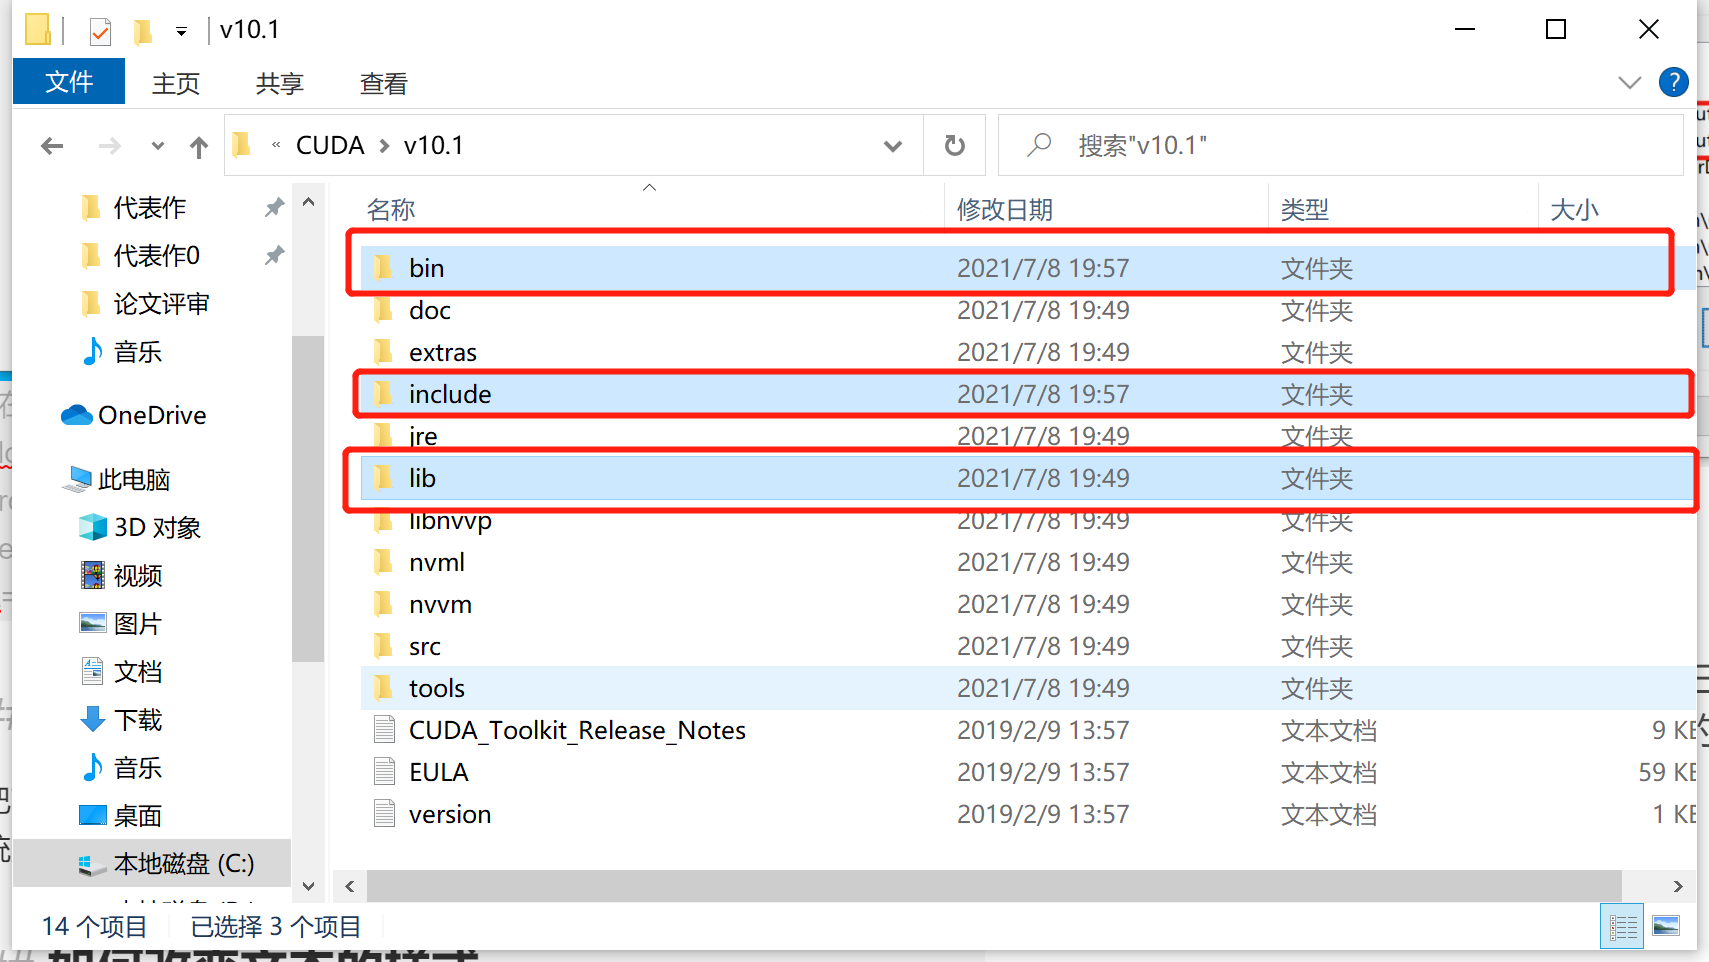Open 代表作0 in quick access sidebar

(x=156, y=255)
